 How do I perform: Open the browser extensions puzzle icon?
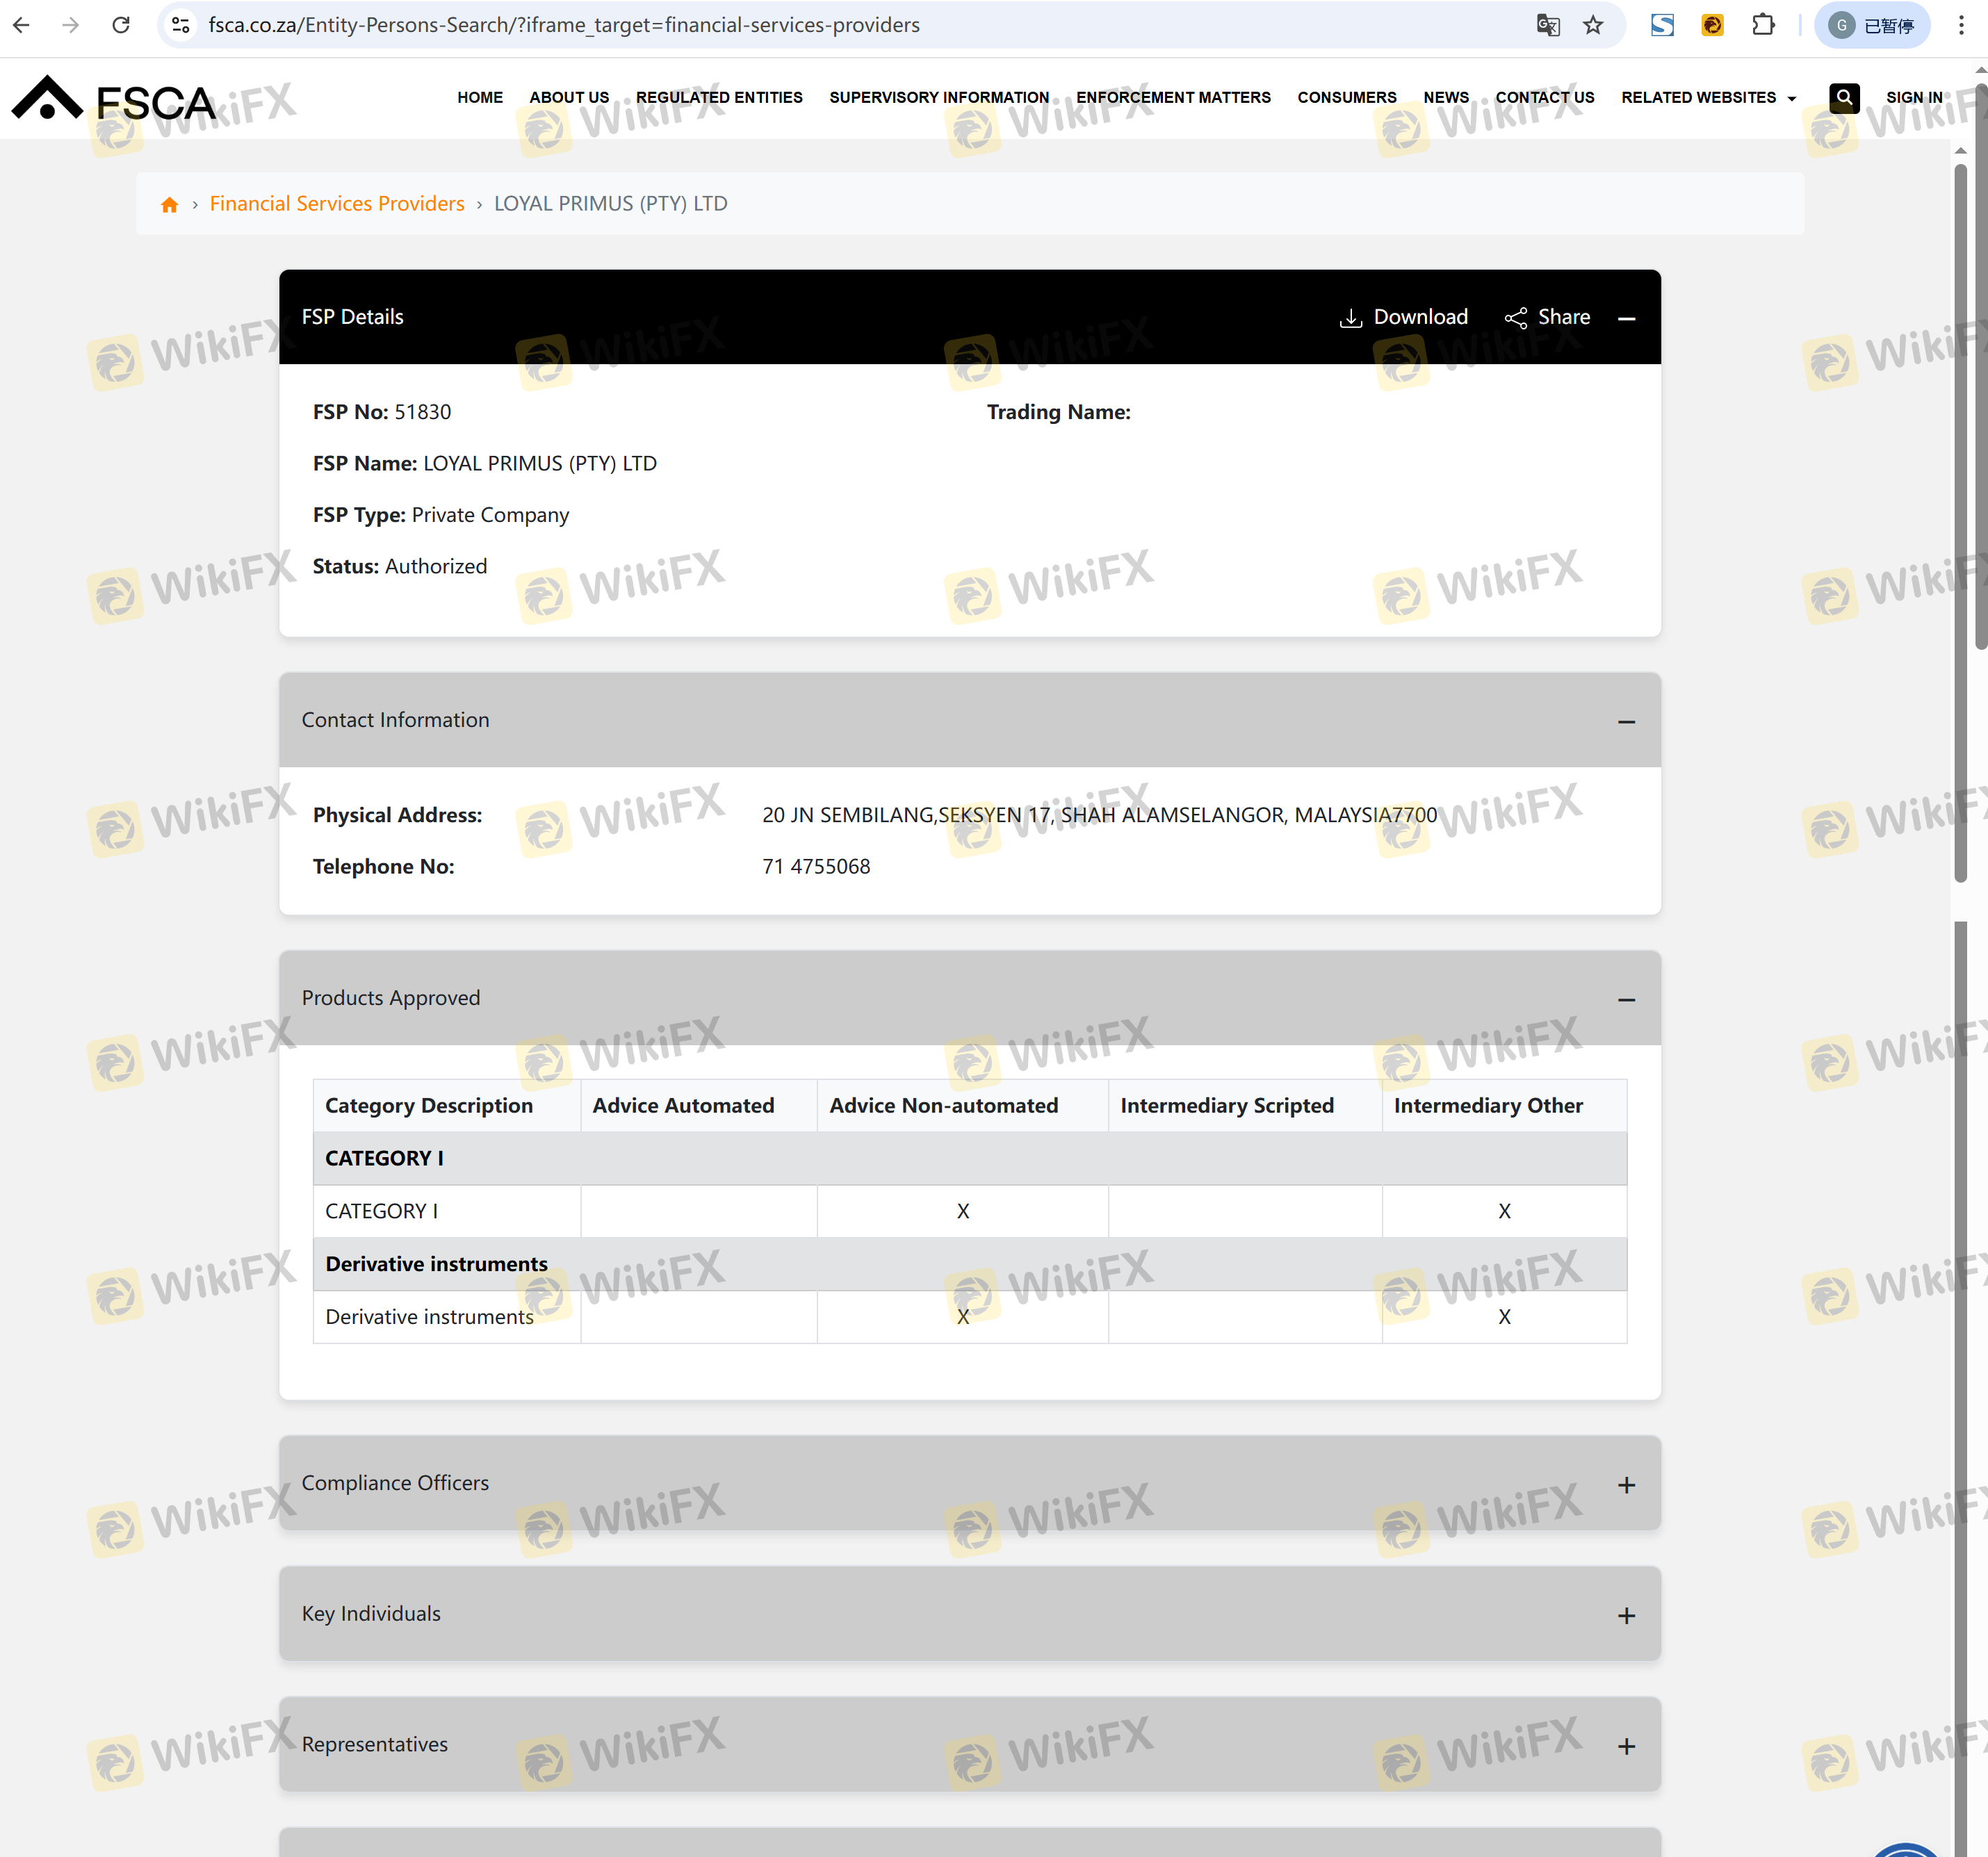pyautogui.click(x=1763, y=25)
